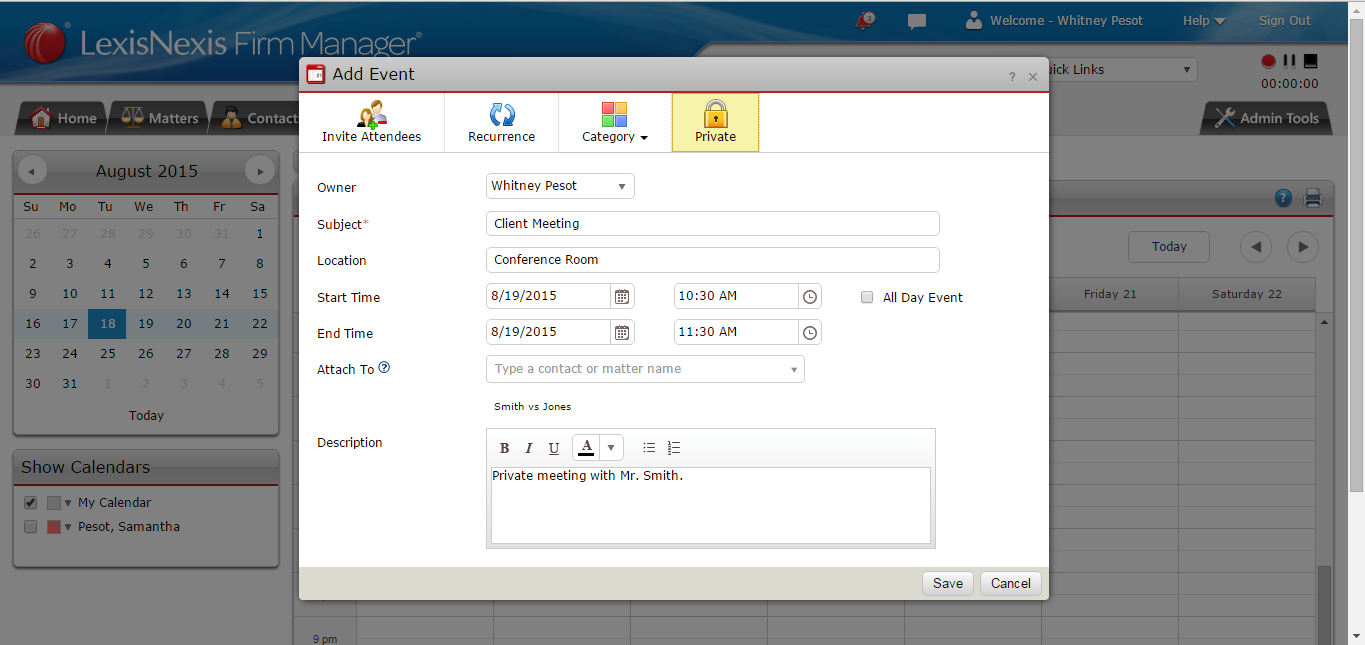
Task: Click Smith vs Jones attached matter
Action: 533,407
